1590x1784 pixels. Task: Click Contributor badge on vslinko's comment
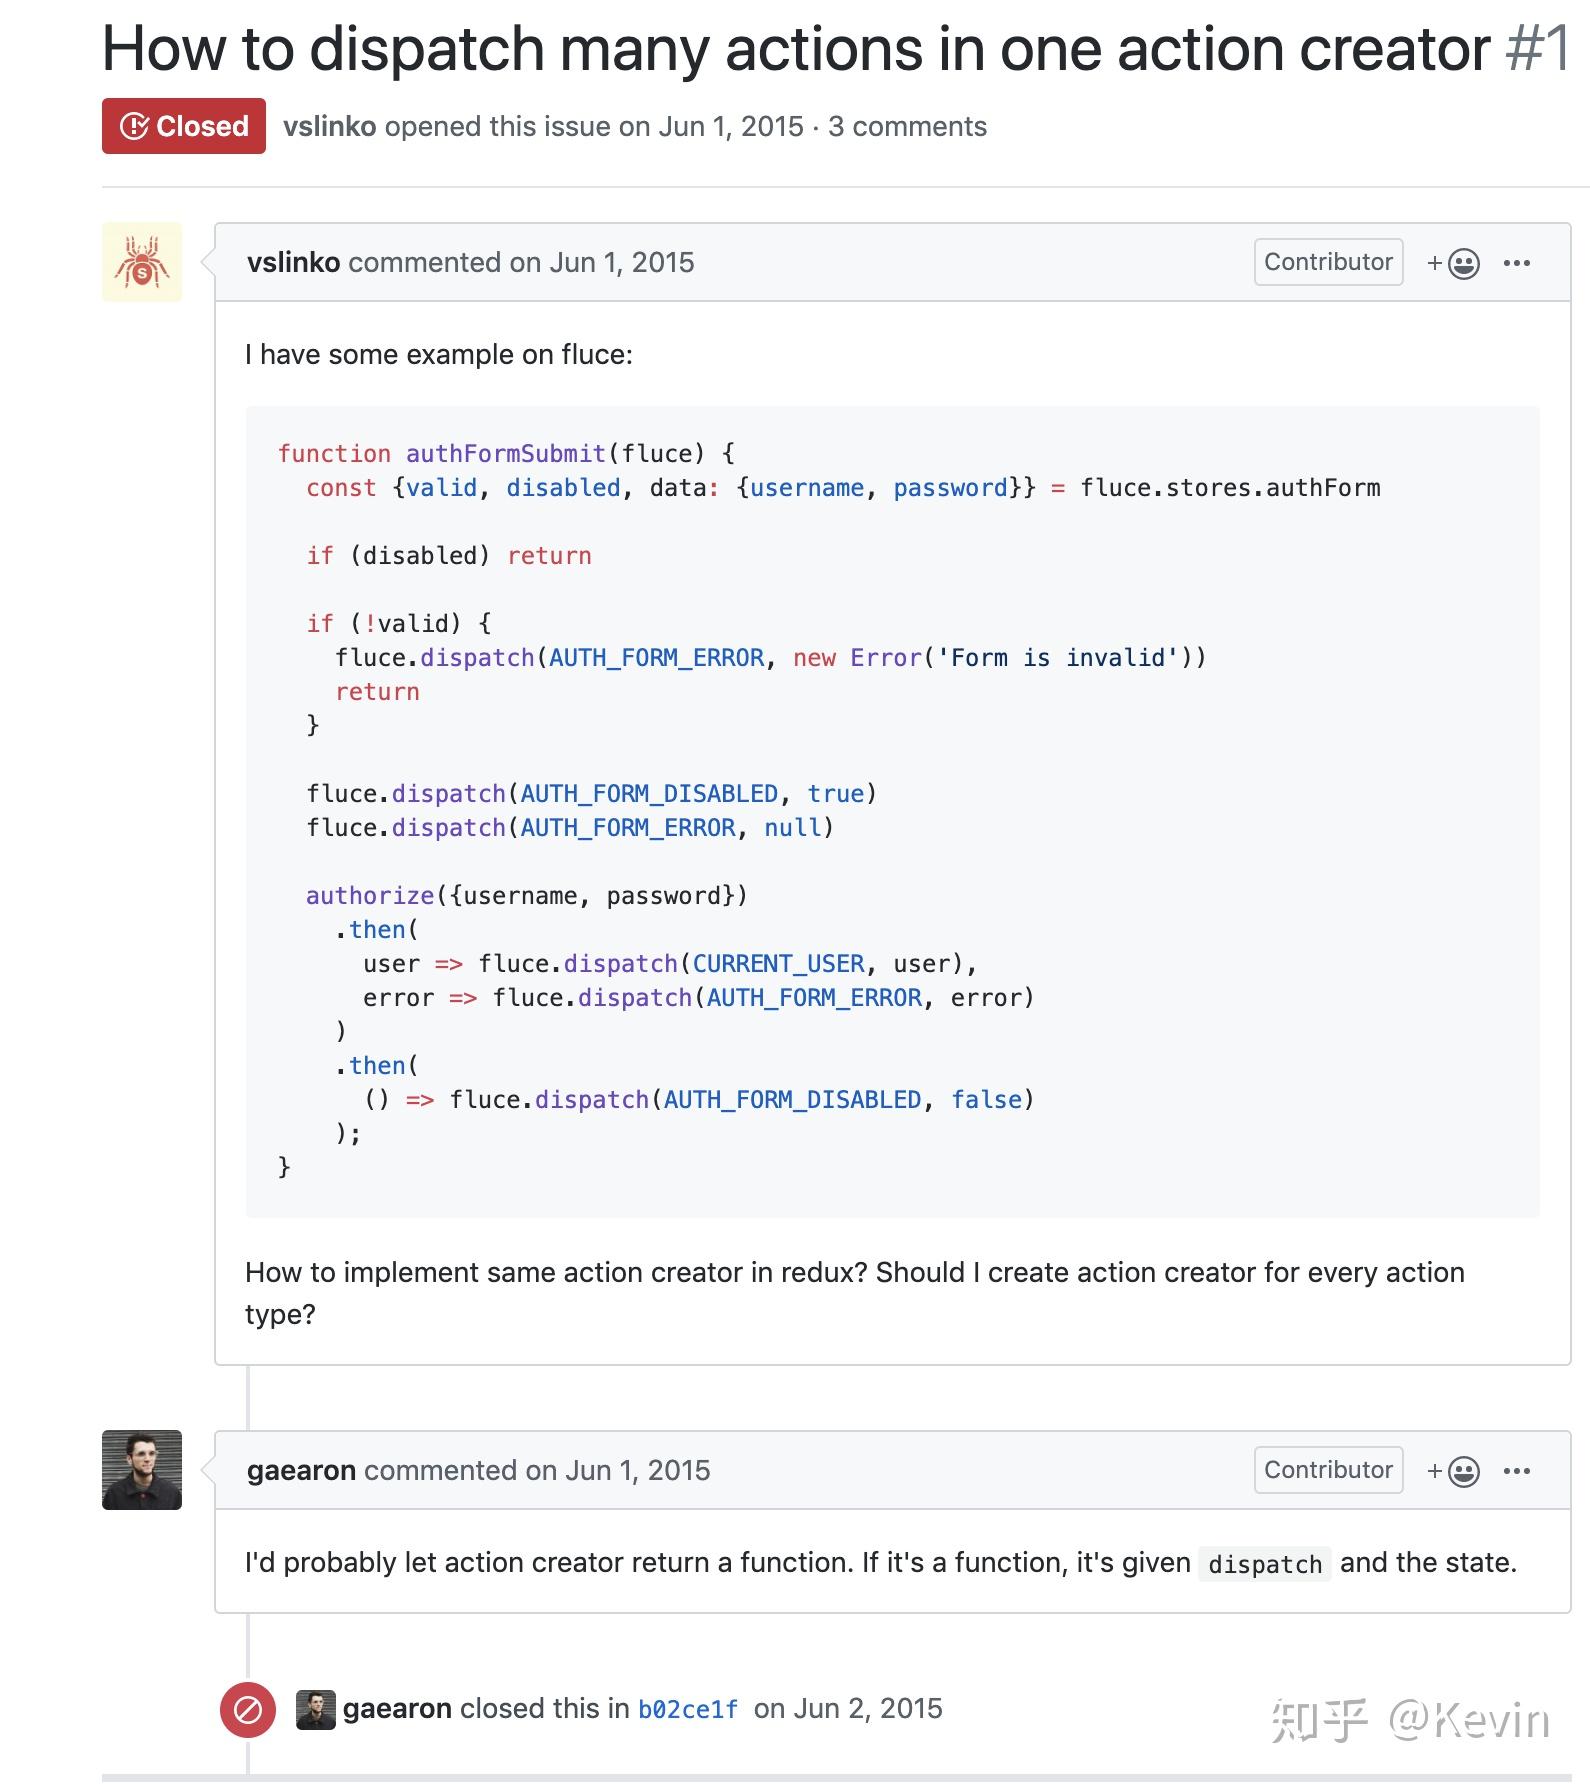1328,262
